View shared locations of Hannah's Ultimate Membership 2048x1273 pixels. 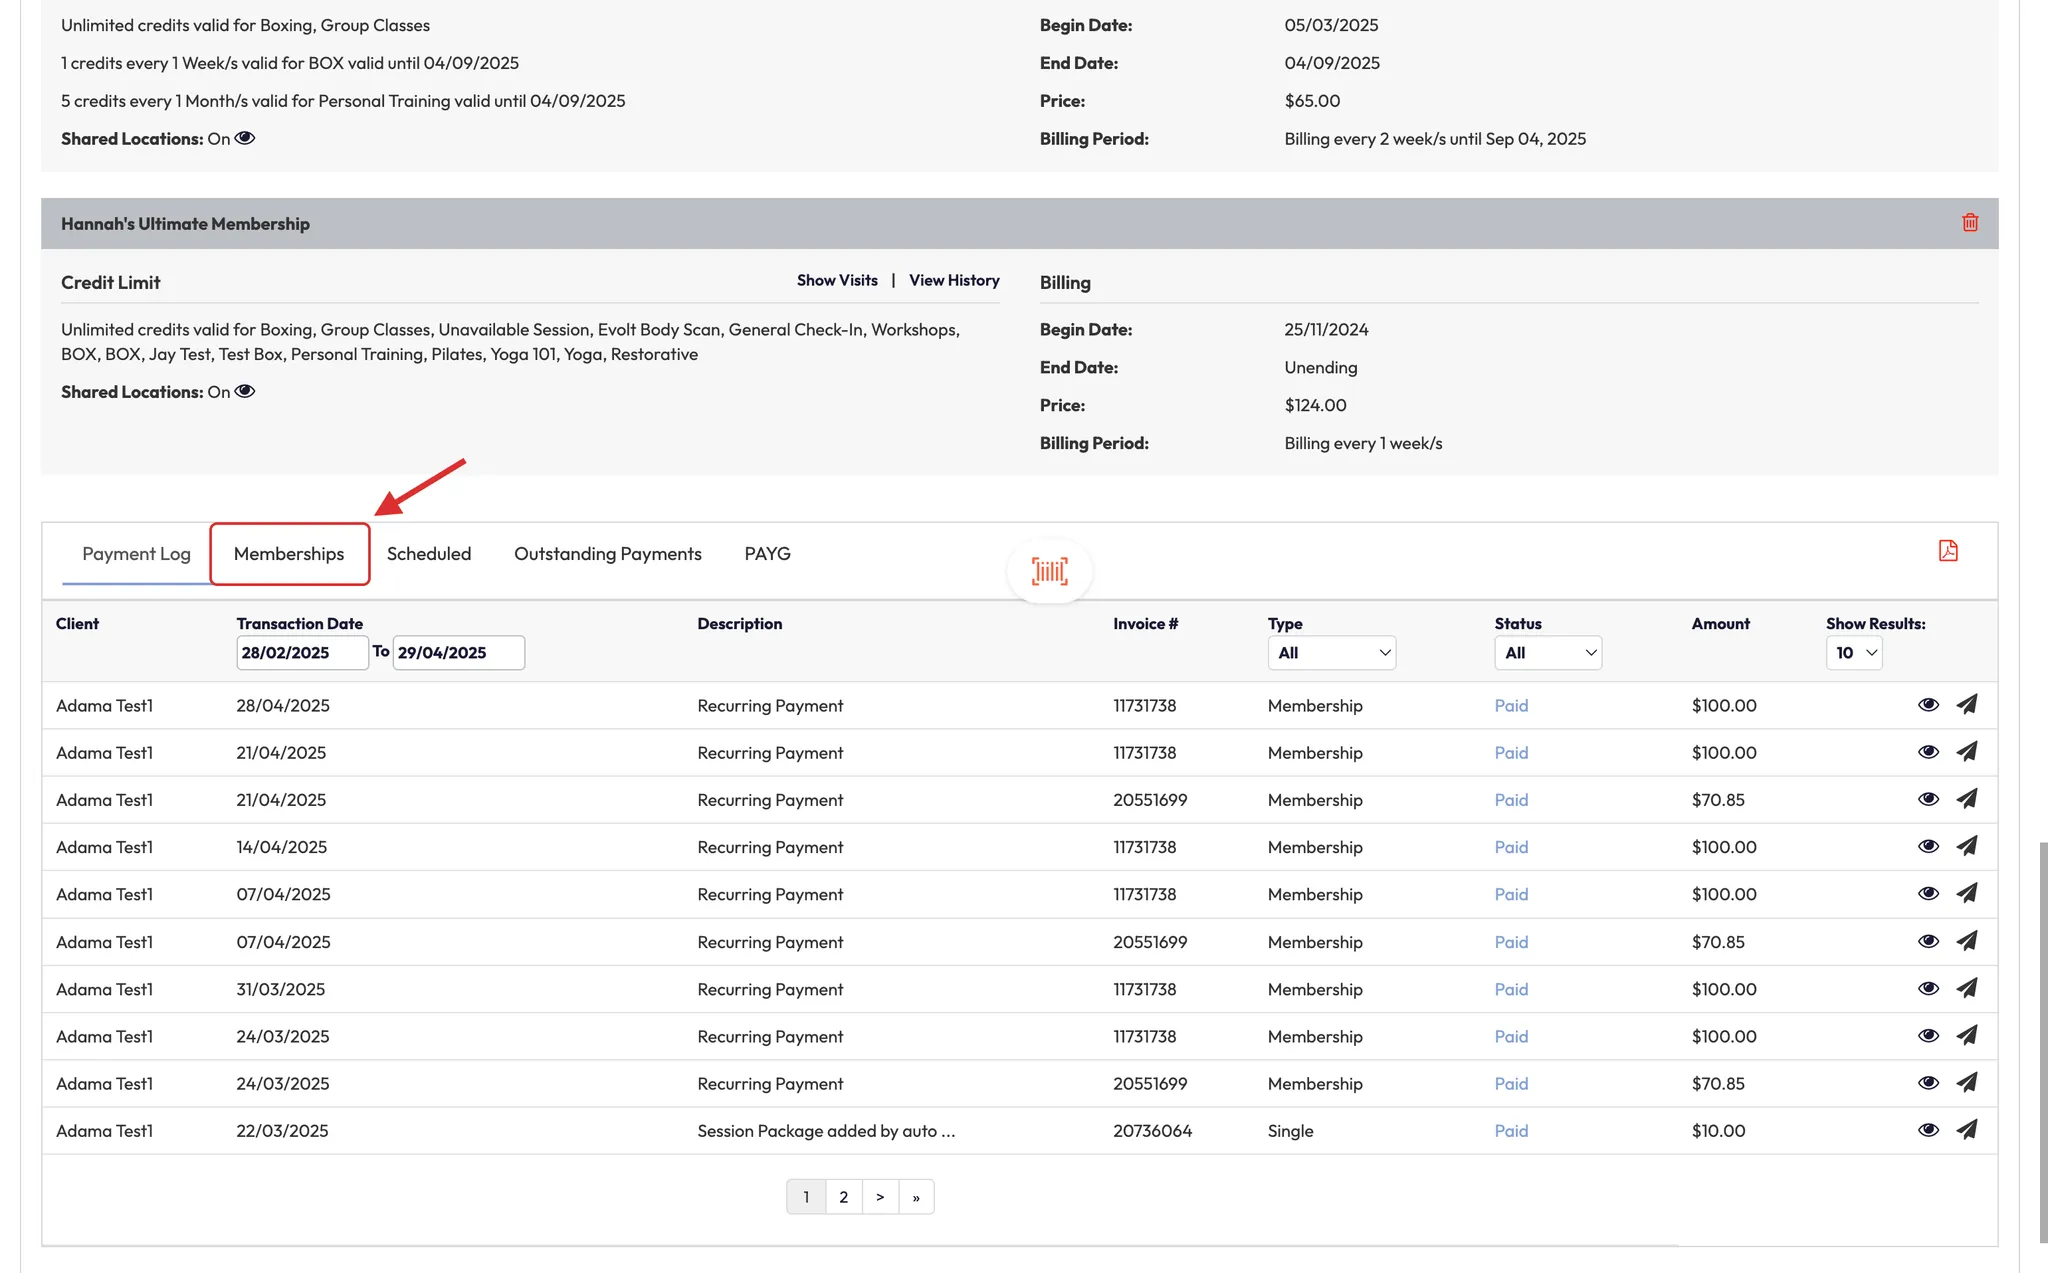click(244, 392)
